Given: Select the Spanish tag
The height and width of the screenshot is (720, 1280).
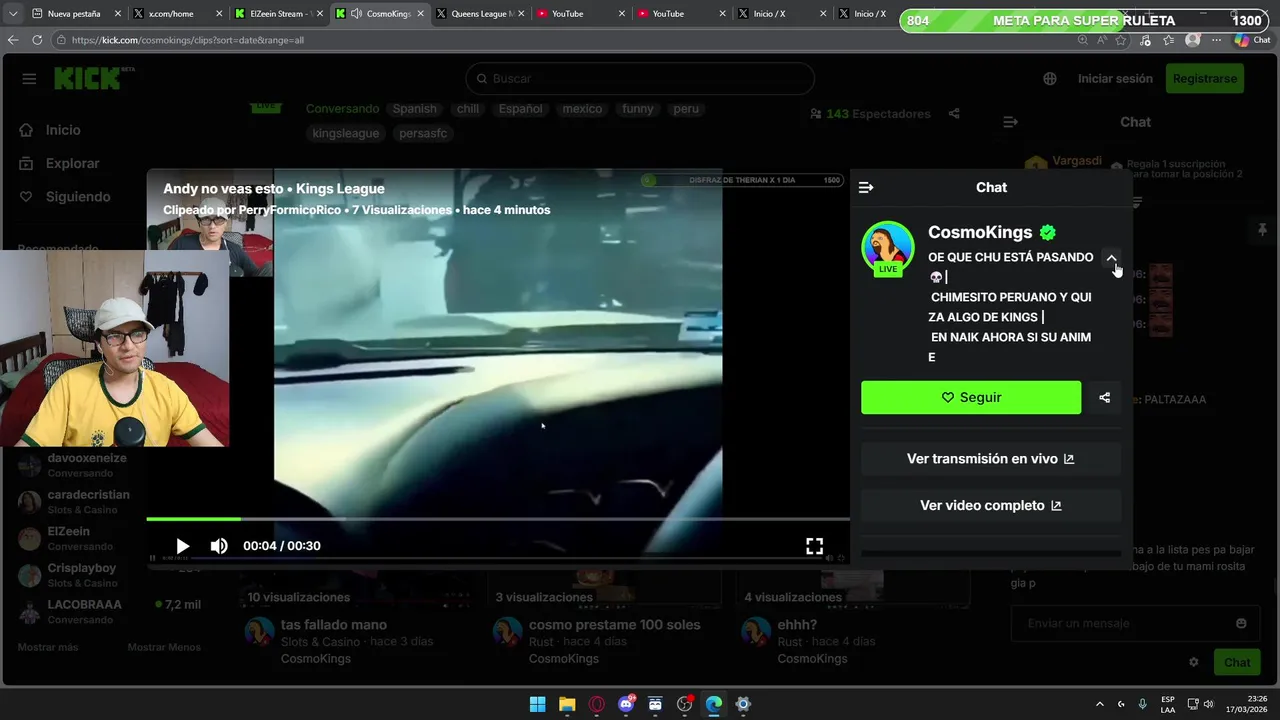Looking at the screenshot, I should pyautogui.click(x=414, y=109).
